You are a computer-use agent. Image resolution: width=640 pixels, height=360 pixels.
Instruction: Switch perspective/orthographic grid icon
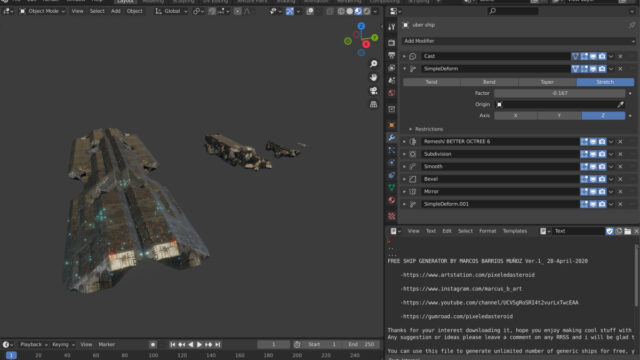373,104
